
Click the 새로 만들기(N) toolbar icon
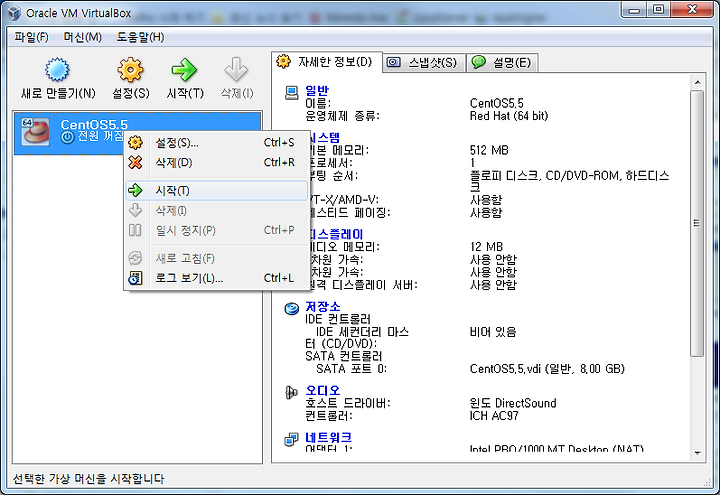[57, 70]
